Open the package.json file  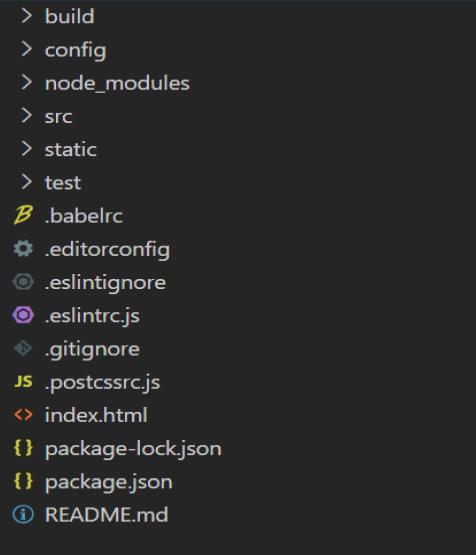pyautogui.click(x=109, y=482)
